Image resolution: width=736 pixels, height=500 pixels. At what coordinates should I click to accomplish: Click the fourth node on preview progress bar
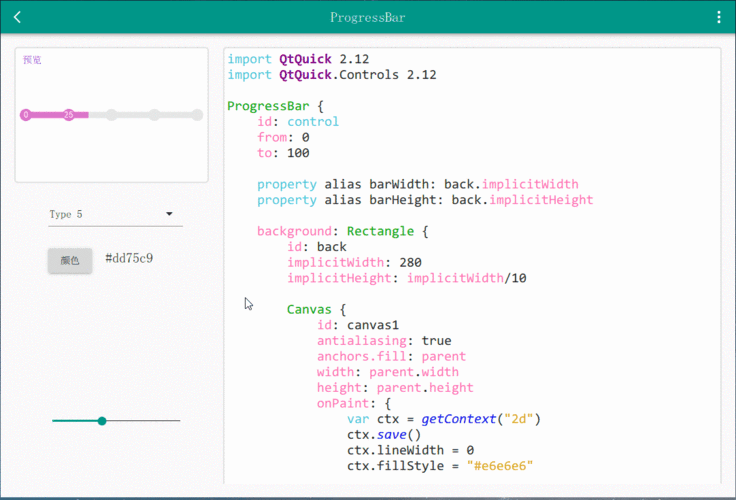[154, 115]
